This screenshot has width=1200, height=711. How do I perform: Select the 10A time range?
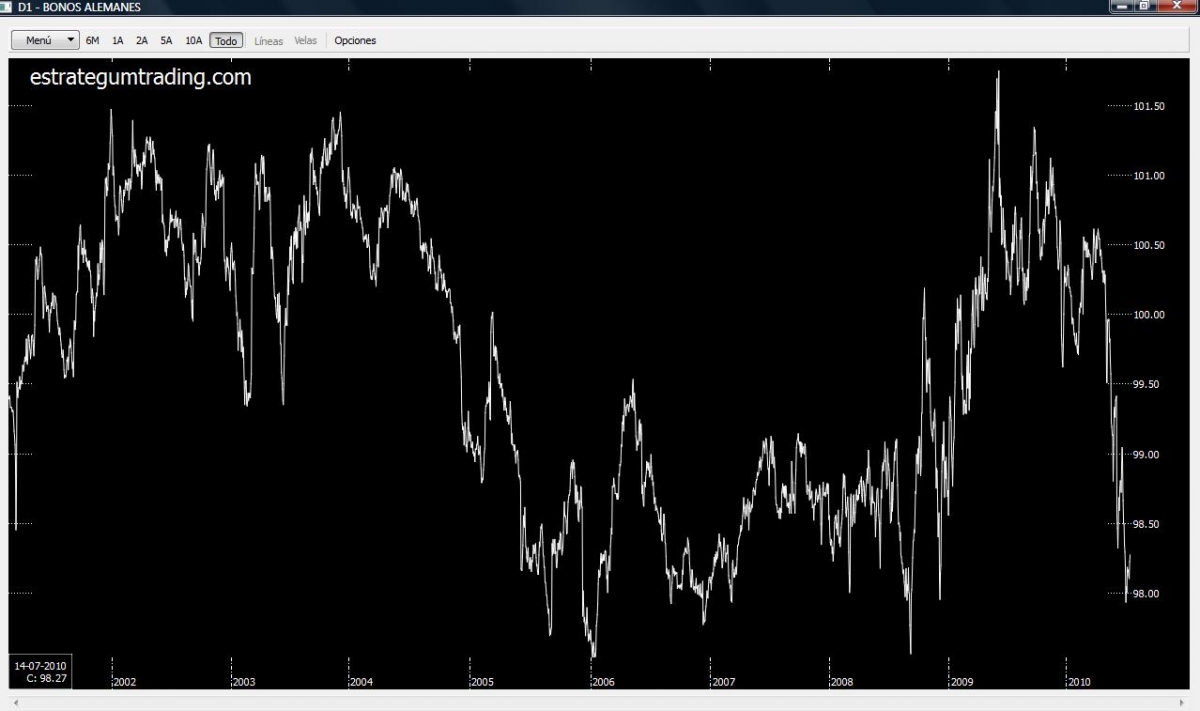(194, 41)
